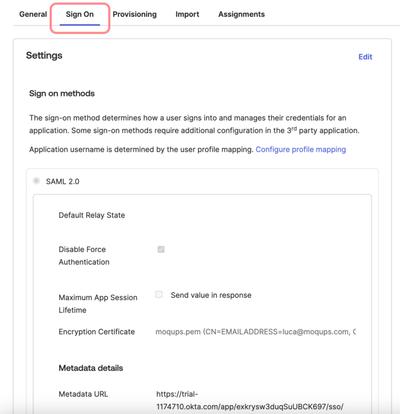Click the Default Relay State label
This screenshot has width=400, height=414.
(92, 215)
